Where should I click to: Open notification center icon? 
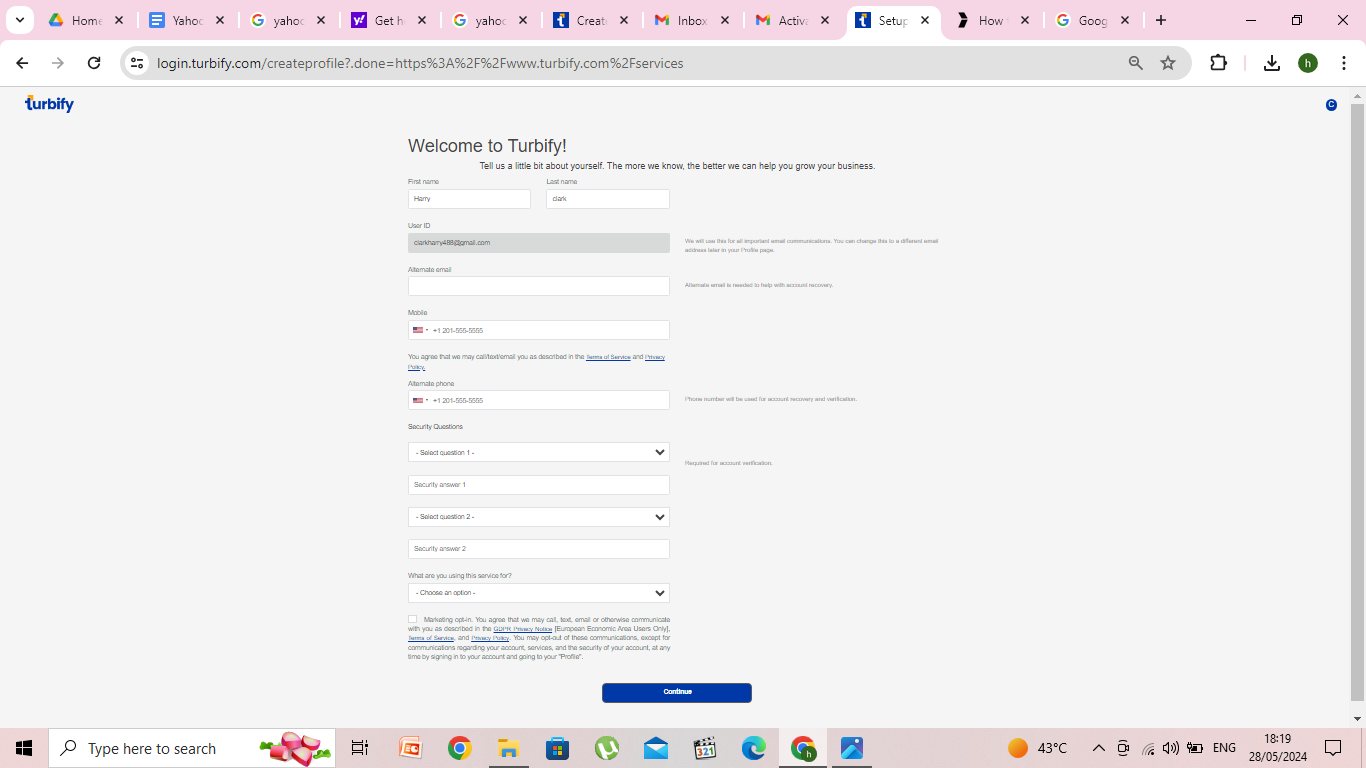click(x=1333, y=748)
